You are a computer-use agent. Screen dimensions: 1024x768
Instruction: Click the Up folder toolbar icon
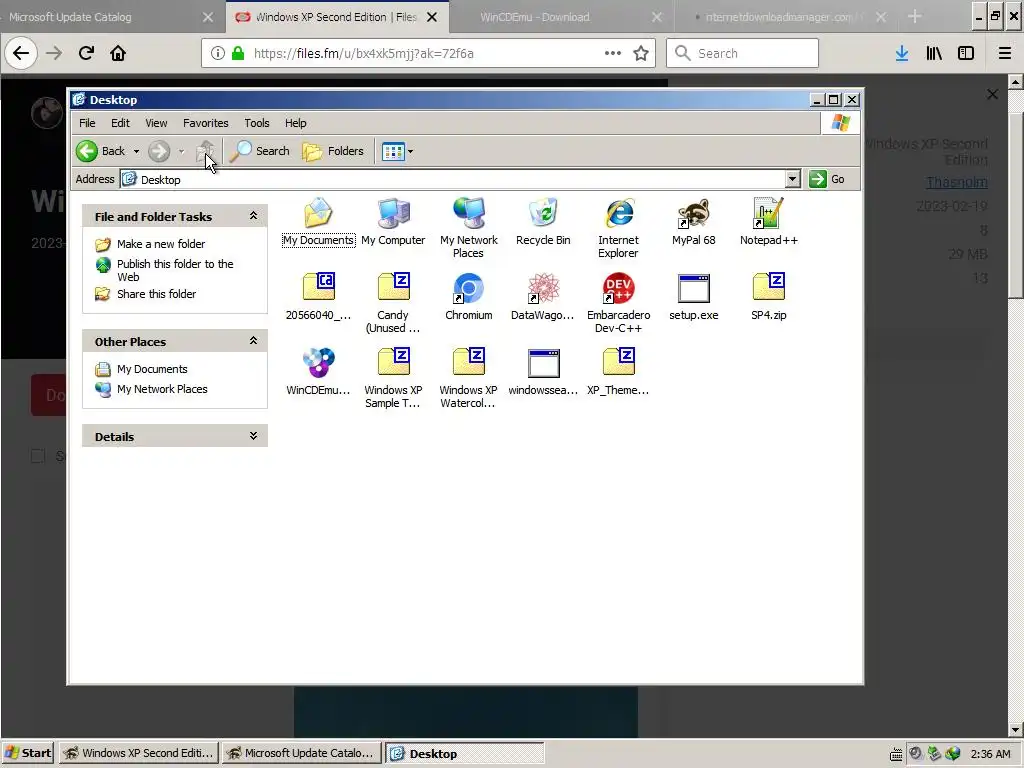coord(205,151)
